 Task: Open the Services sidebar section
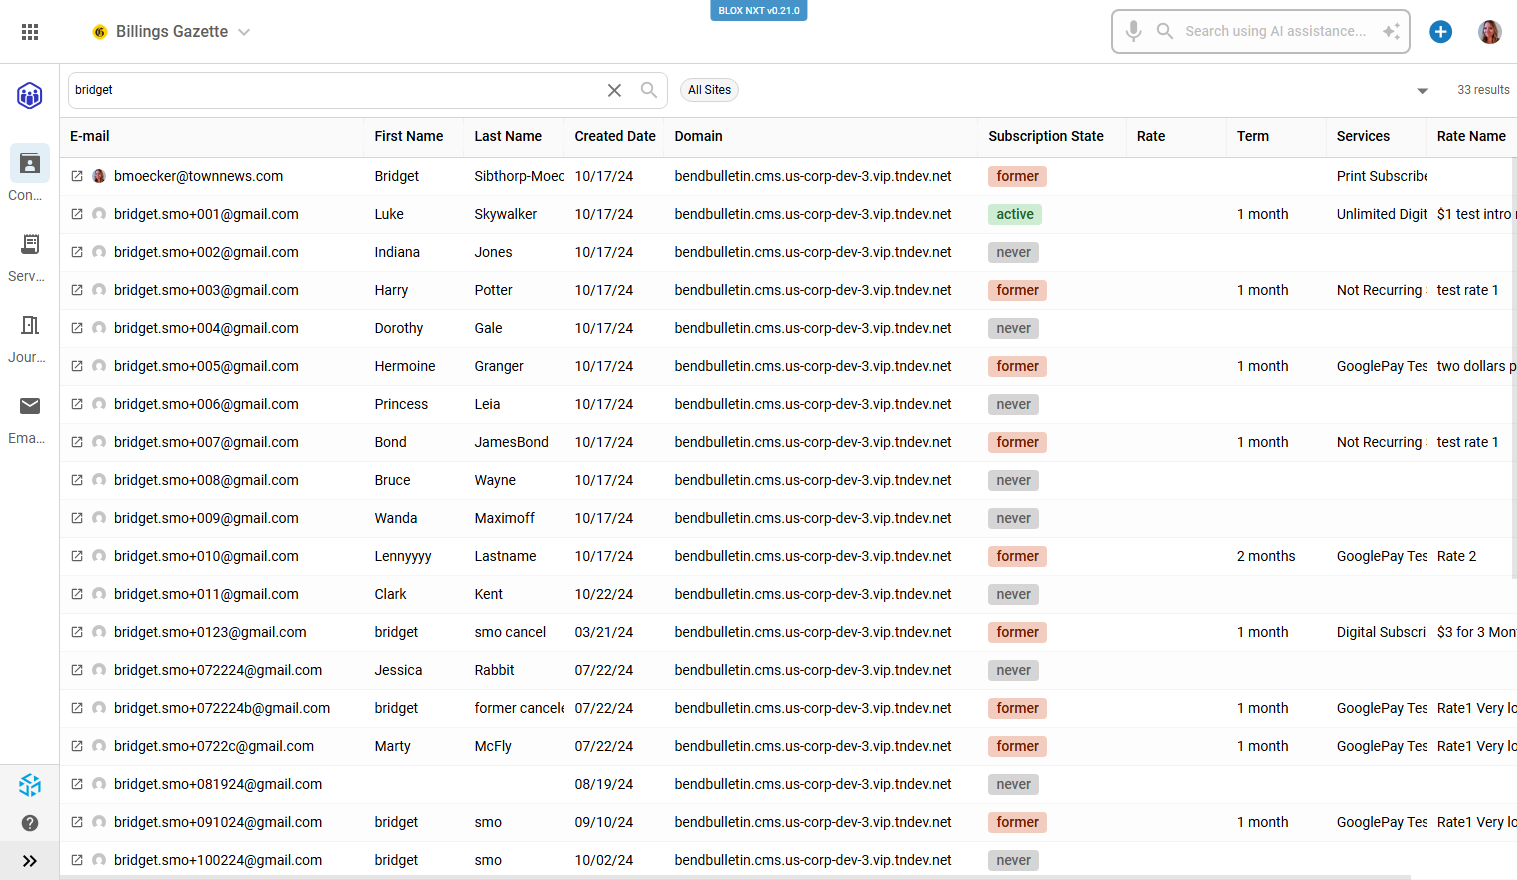tap(30, 256)
